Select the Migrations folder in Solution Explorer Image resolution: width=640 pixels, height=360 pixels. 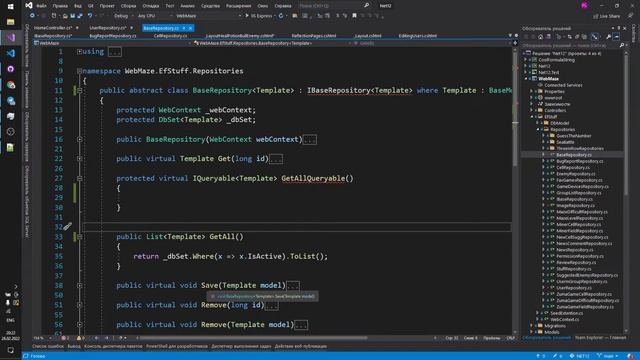tap(555, 326)
